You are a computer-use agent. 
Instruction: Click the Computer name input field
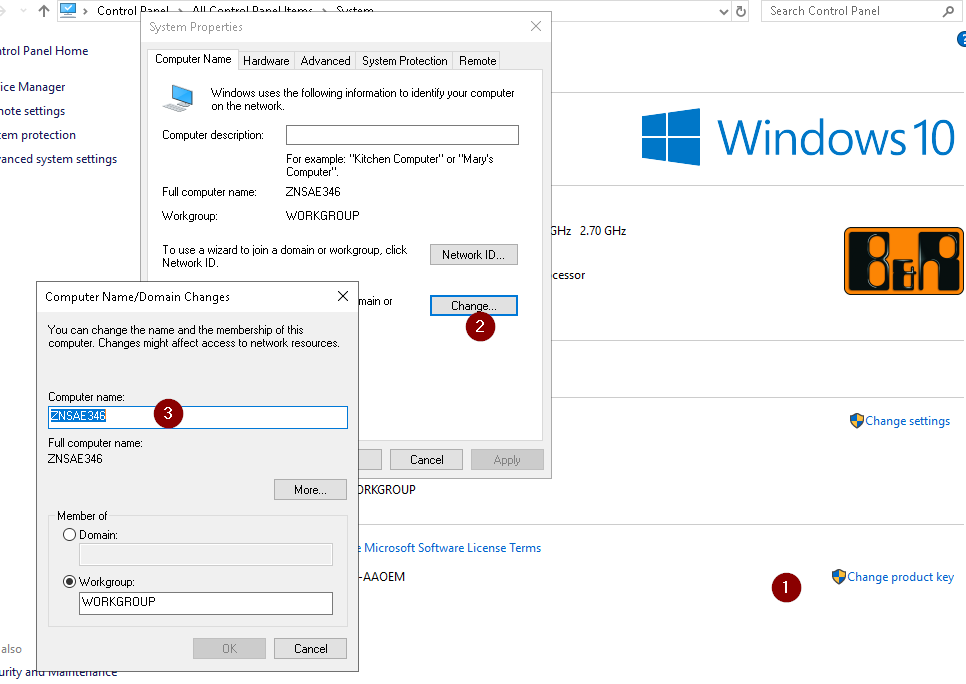pyautogui.click(x=198, y=417)
